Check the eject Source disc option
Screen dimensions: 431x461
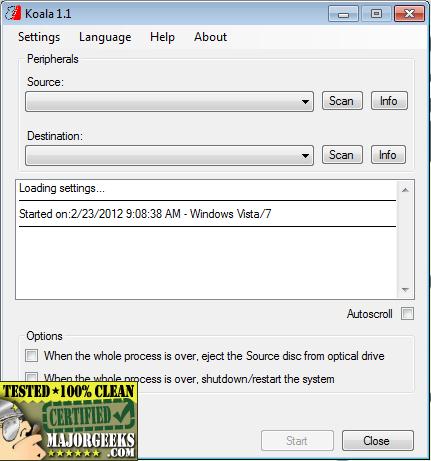click(31, 355)
